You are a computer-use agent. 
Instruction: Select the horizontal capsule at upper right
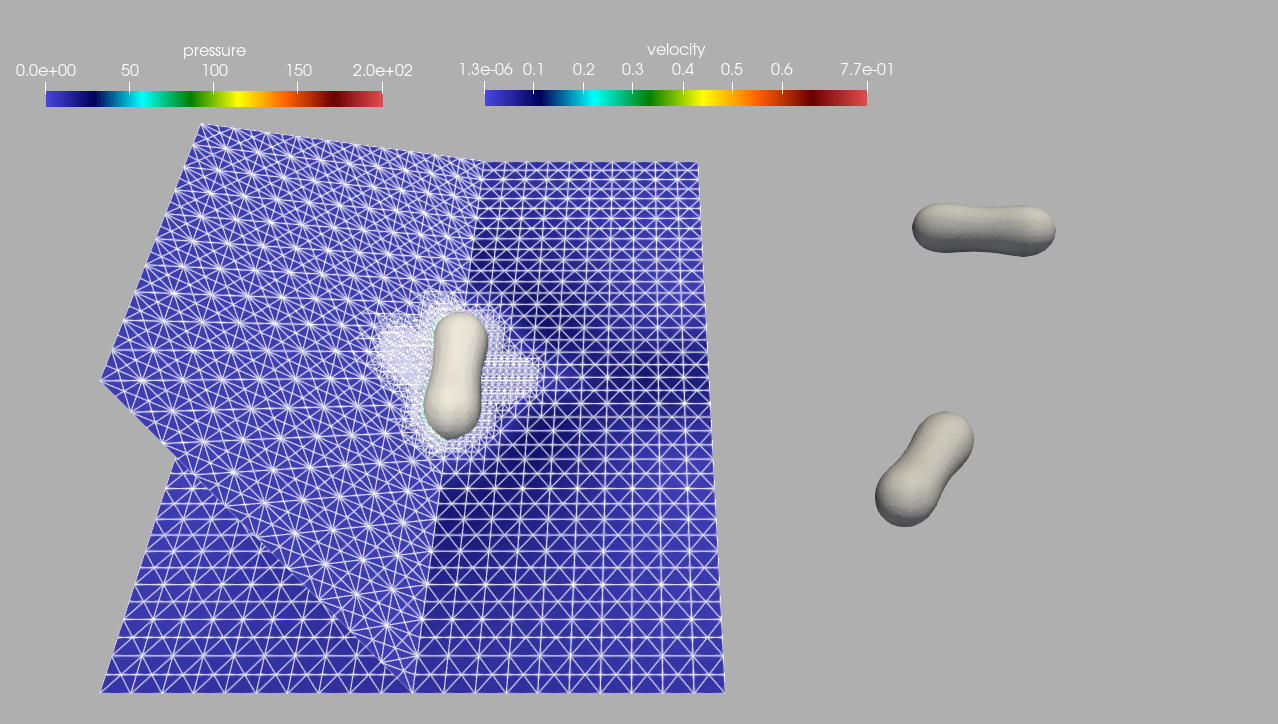tap(983, 230)
